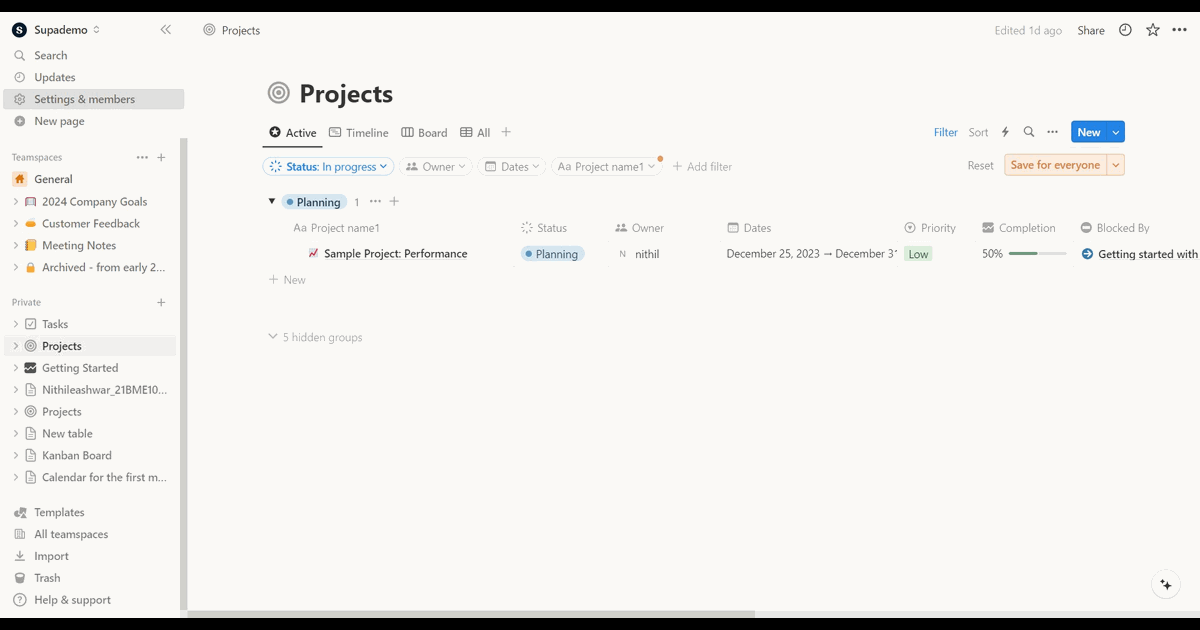The height and width of the screenshot is (630, 1200).
Task: Click the Low priority tag
Action: (x=918, y=254)
